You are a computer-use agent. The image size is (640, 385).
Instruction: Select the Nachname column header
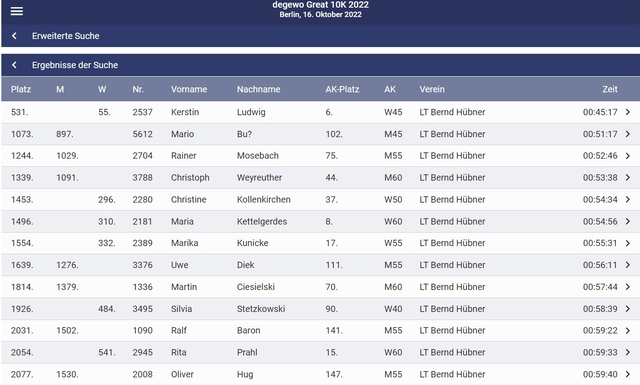258,89
